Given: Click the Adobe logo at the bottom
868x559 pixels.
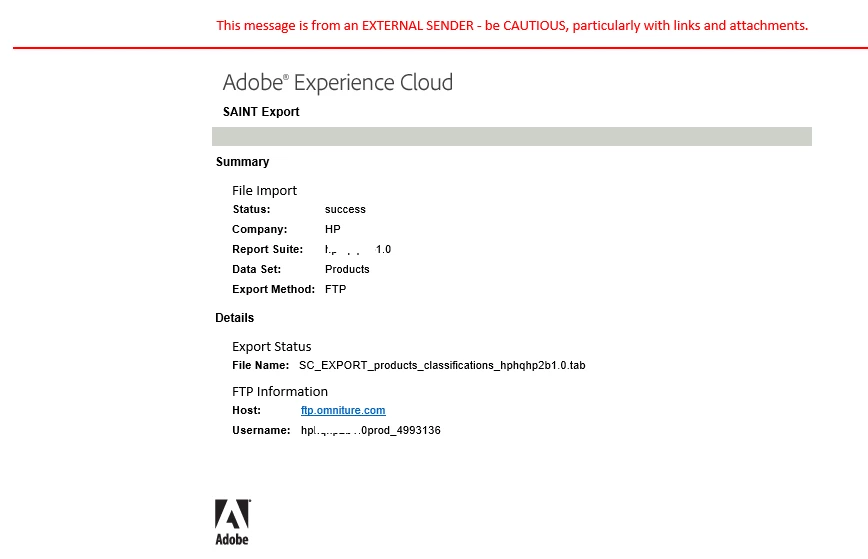Looking at the screenshot, I should (x=232, y=522).
